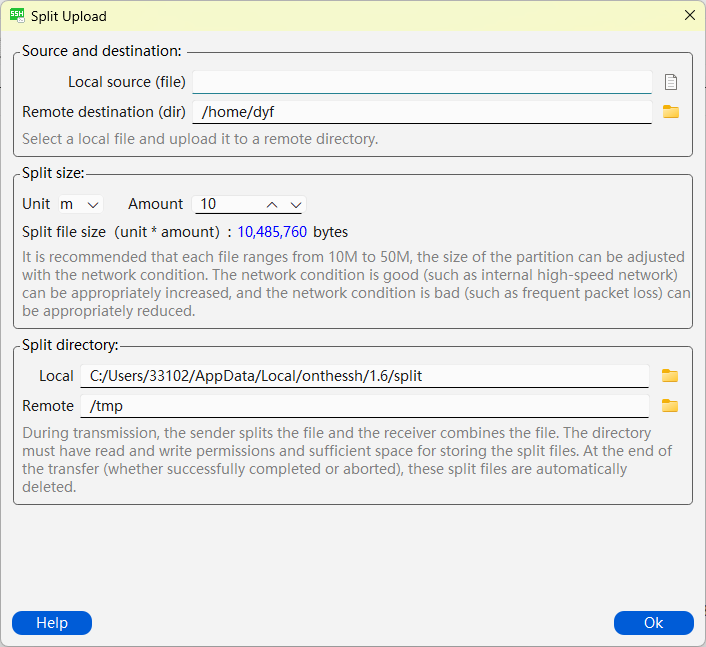Click the 'Split size:' group label
Screen dimensions: 706x647
53,173
